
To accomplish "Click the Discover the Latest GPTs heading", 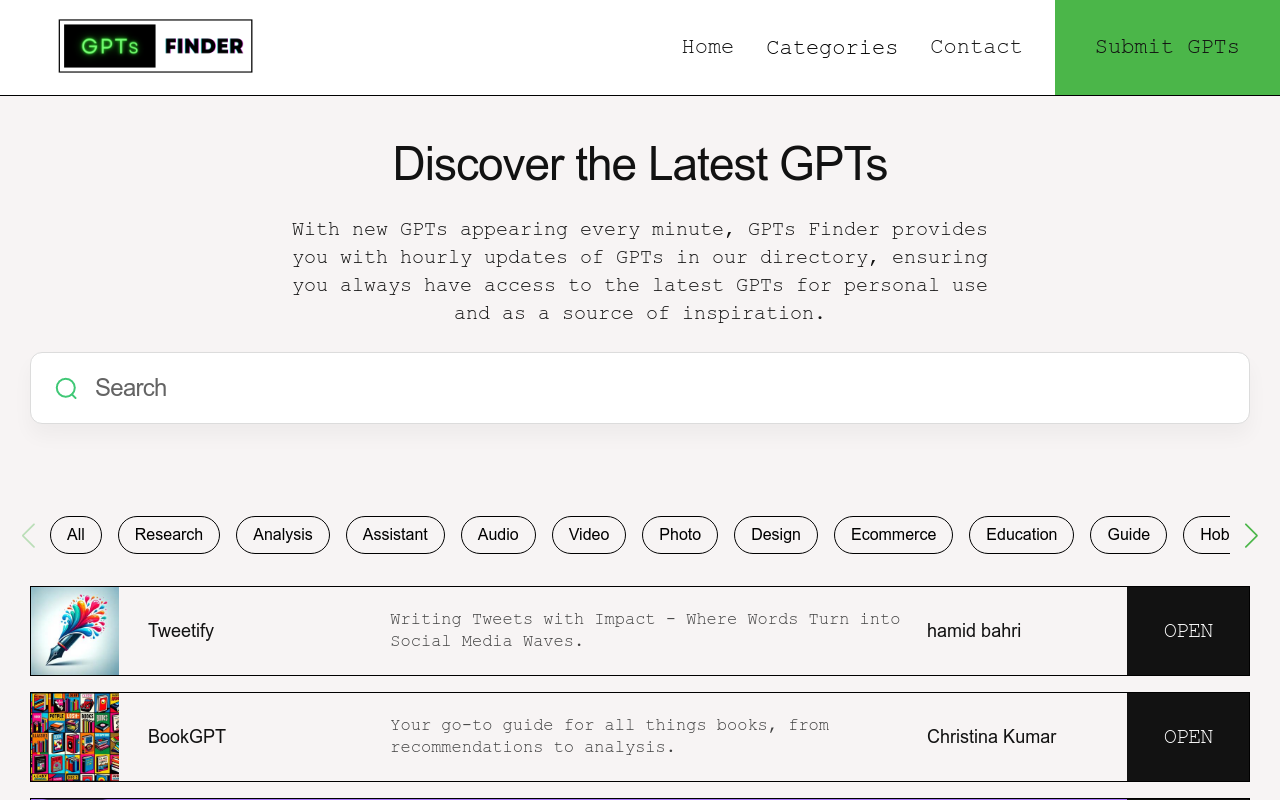I will click(640, 164).
